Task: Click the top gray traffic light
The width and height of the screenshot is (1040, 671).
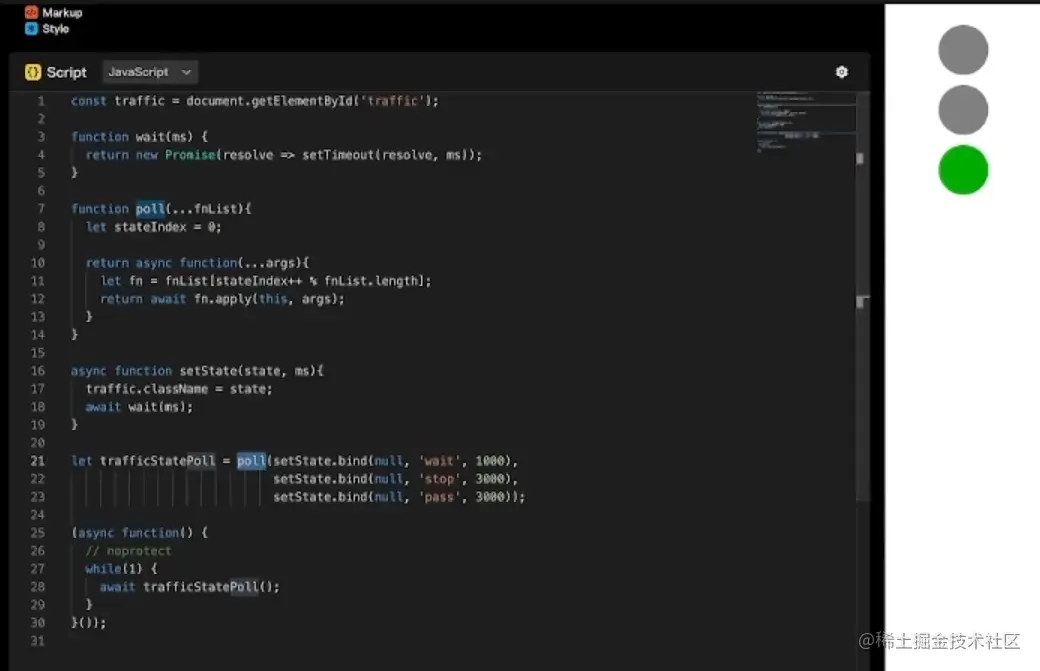Action: (x=963, y=50)
